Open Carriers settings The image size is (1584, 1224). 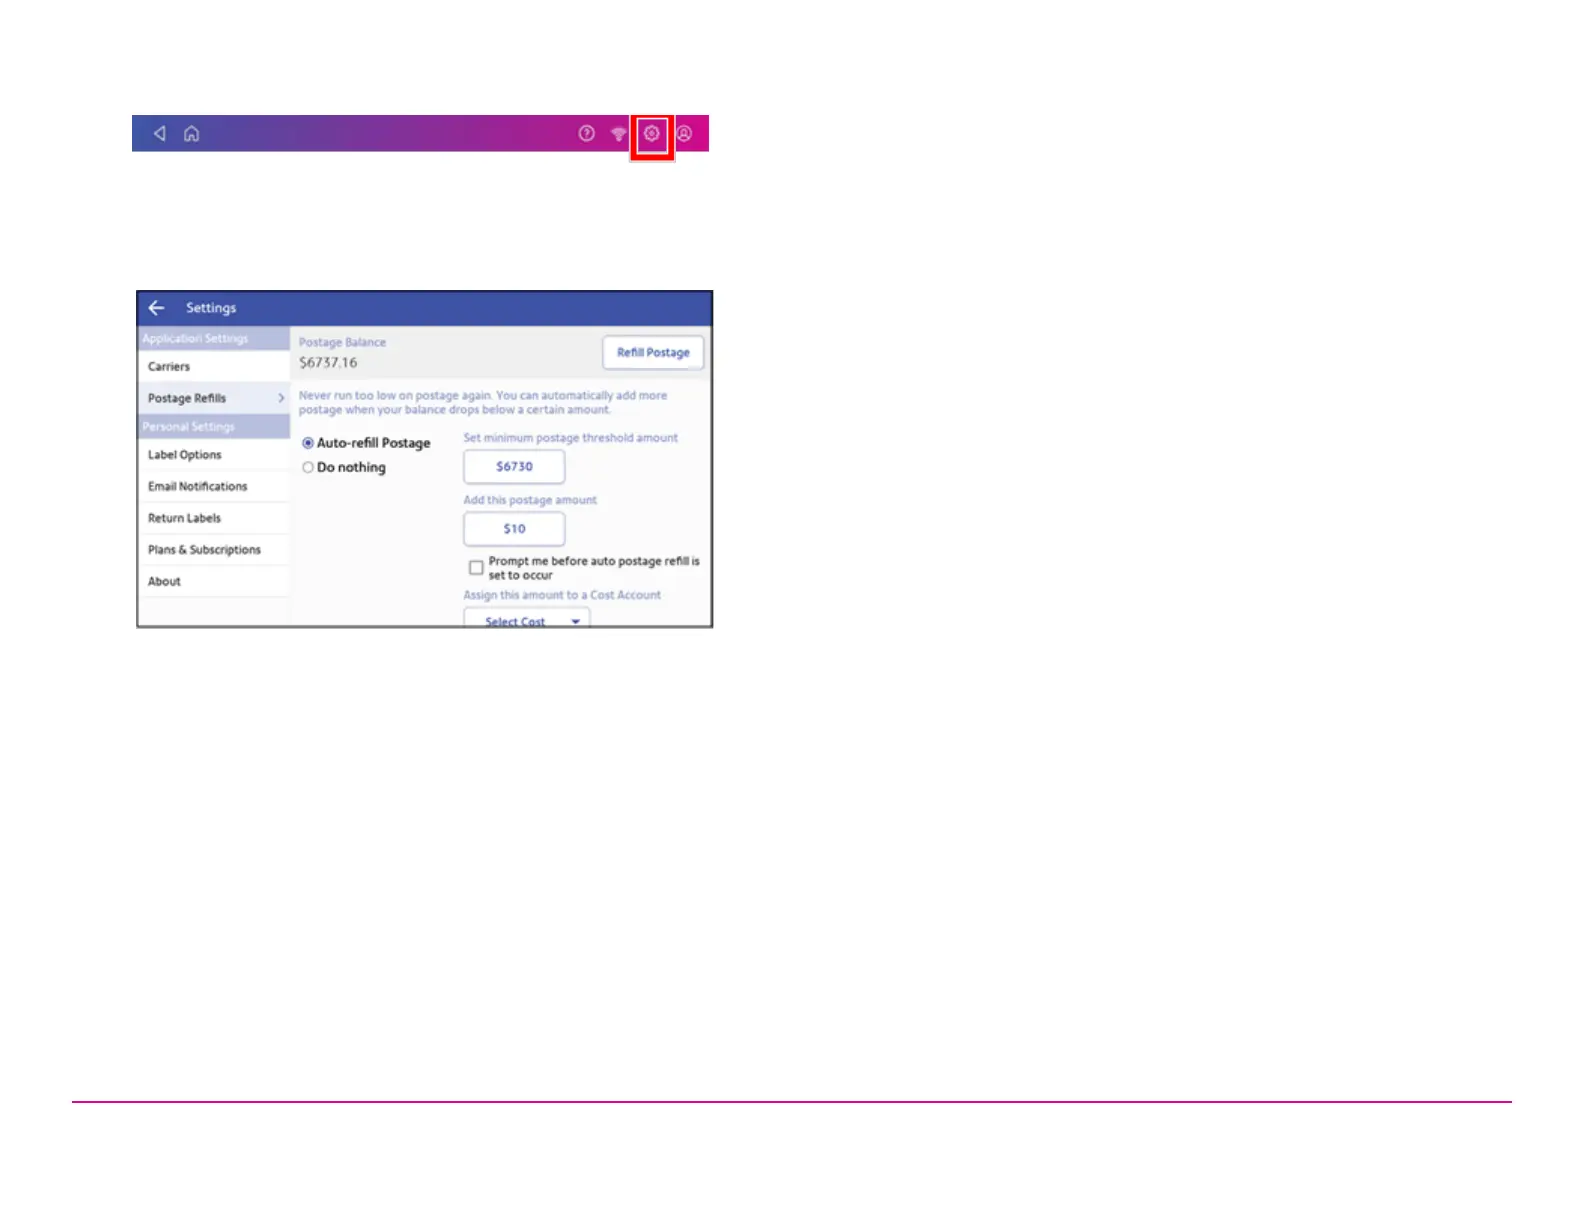(214, 366)
